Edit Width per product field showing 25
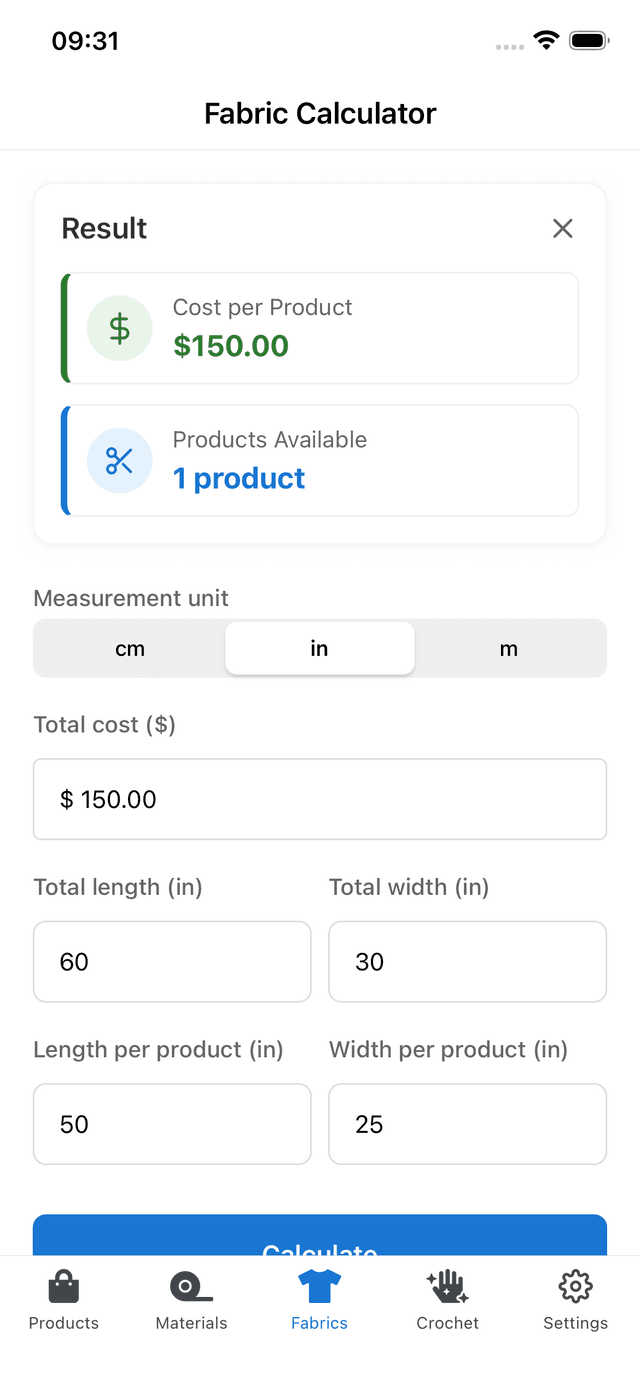Viewport: 640px width, 1385px height. 468,1124
